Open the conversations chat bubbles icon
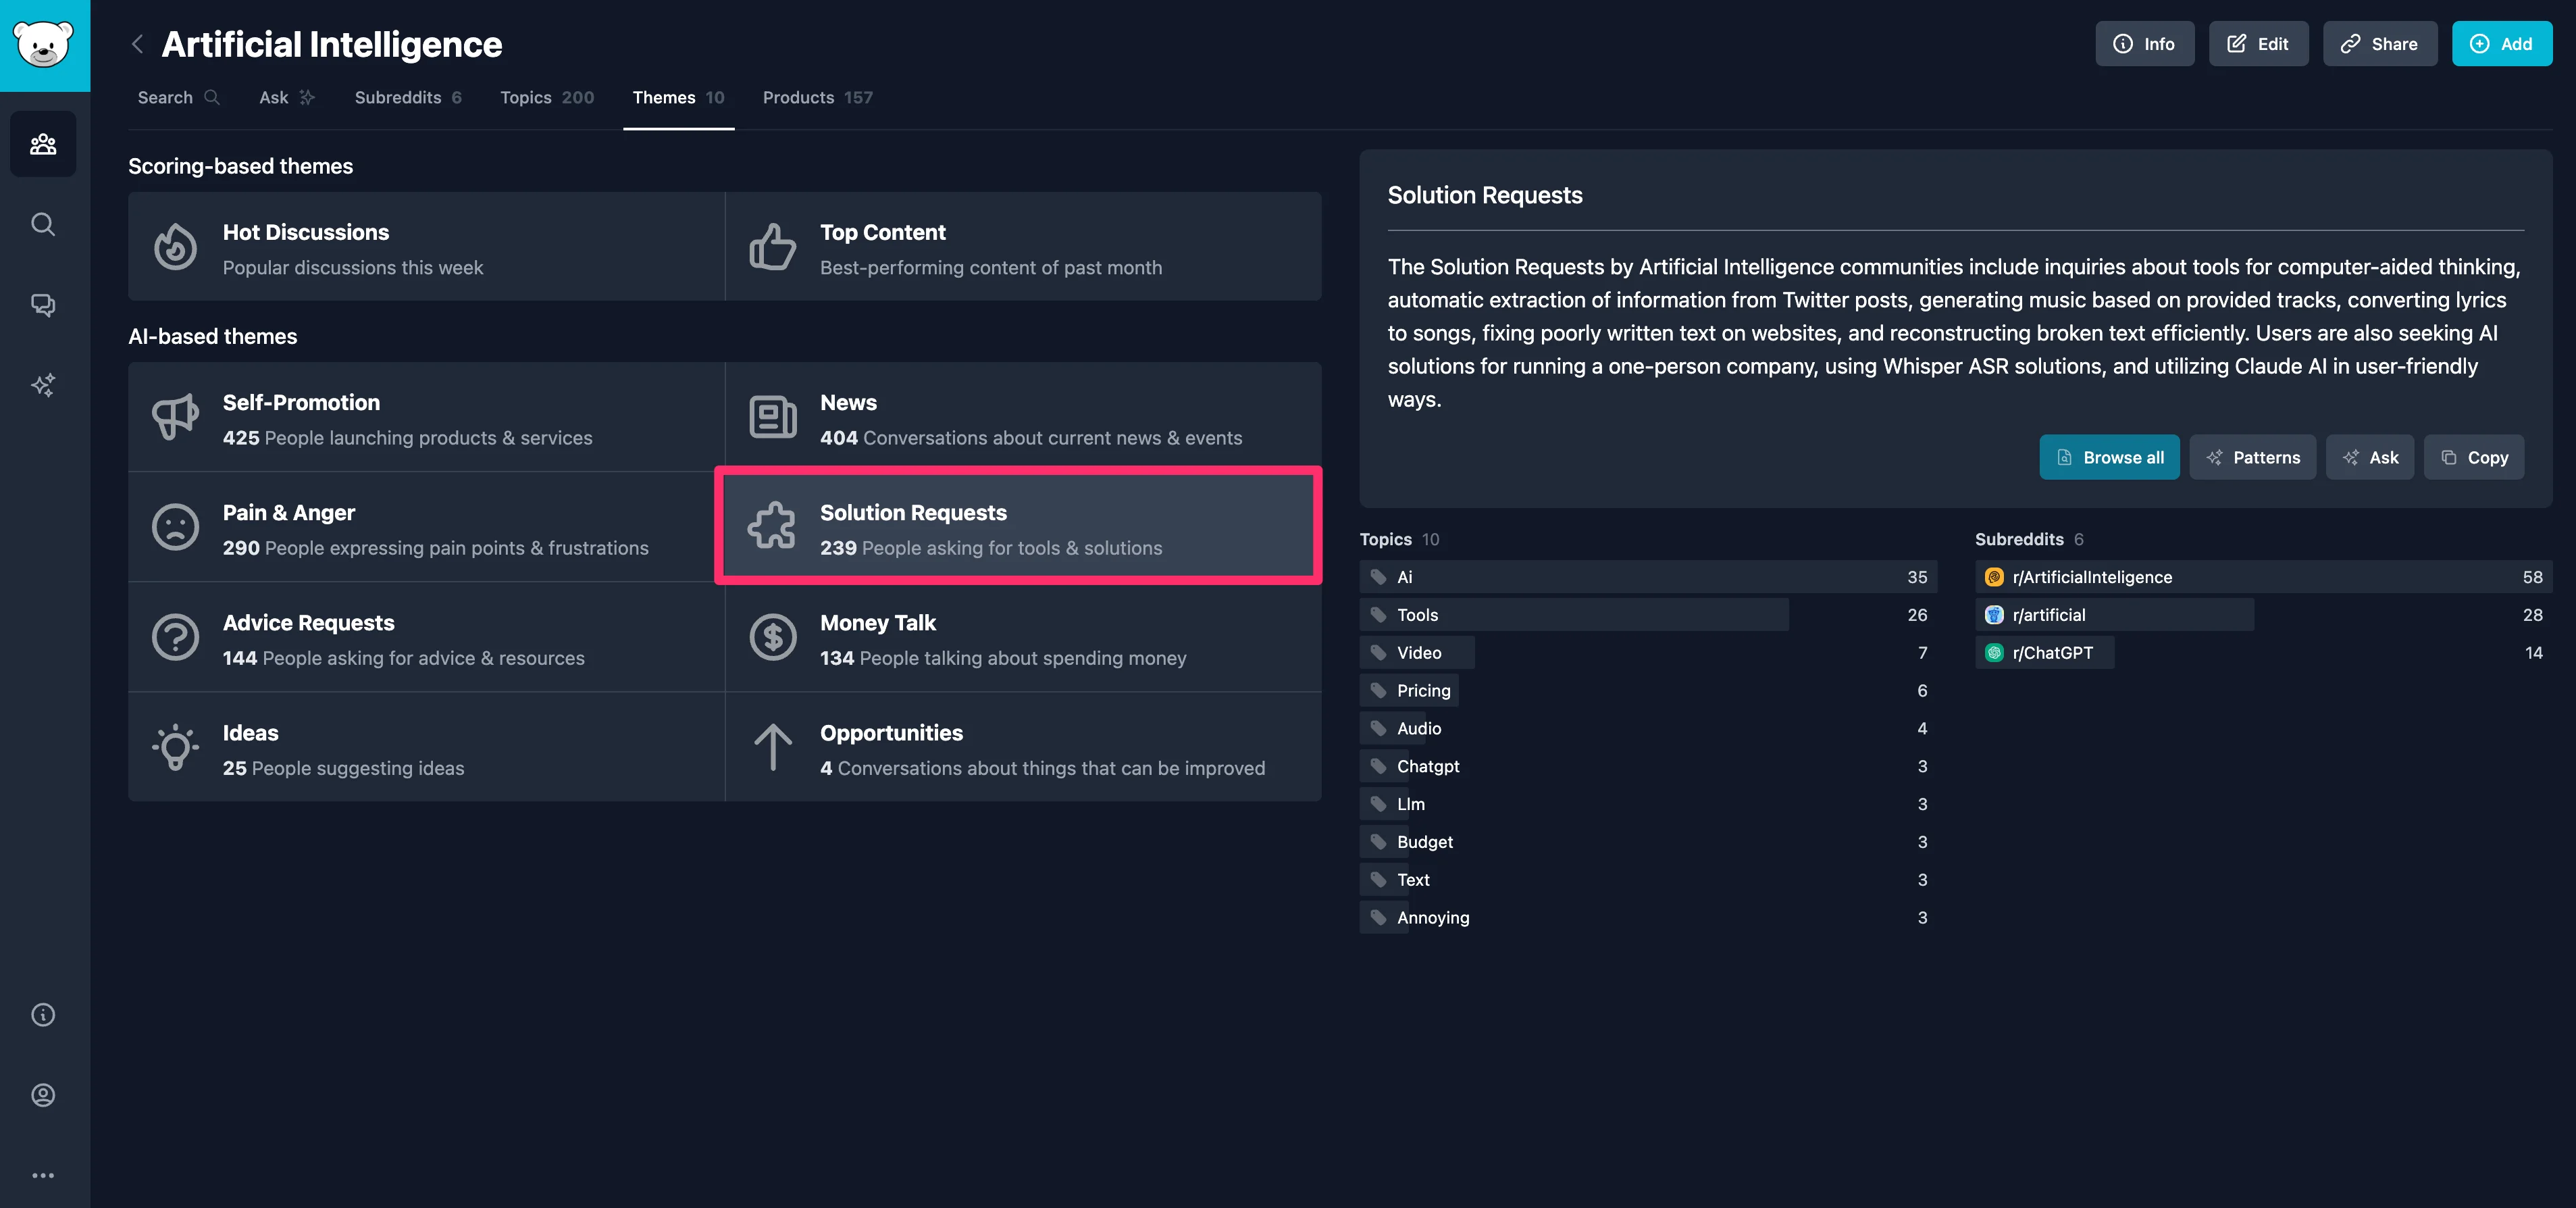This screenshot has height=1208, width=2576. pos(43,305)
